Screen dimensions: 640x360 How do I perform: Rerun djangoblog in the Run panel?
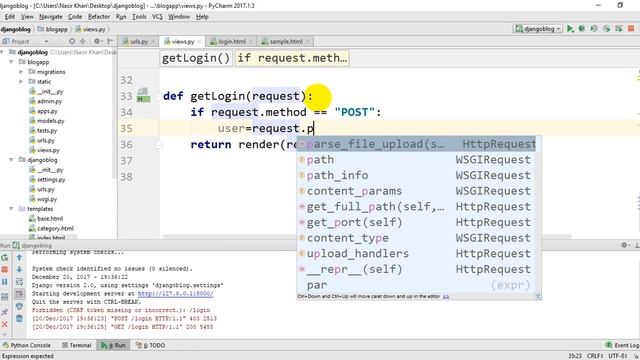click(4, 258)
